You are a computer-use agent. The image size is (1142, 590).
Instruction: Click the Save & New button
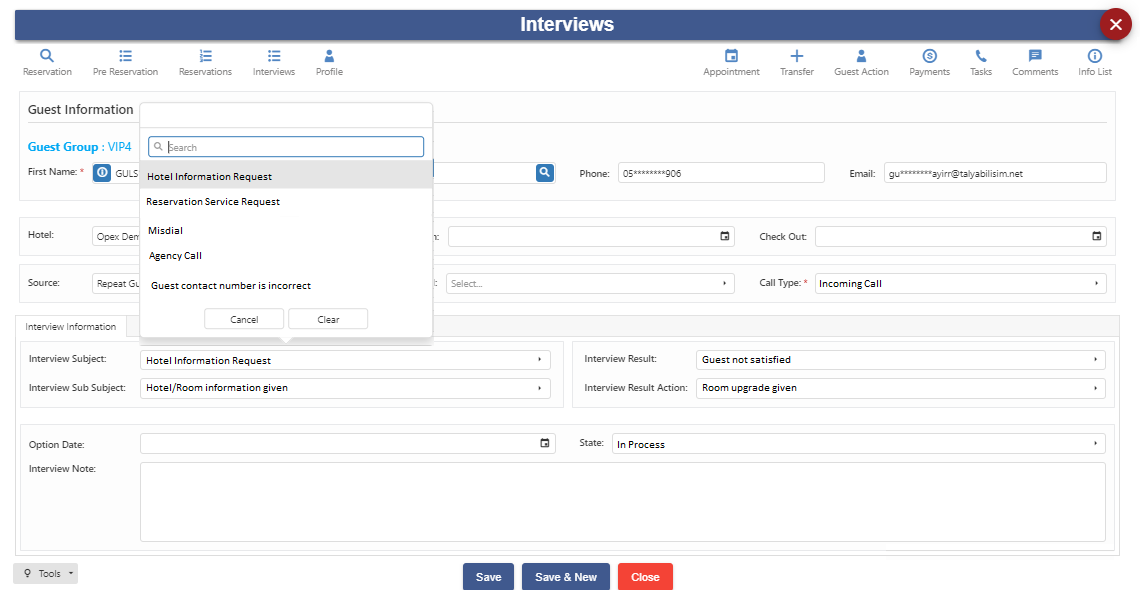pyautogui.click(x=566, y=577)
